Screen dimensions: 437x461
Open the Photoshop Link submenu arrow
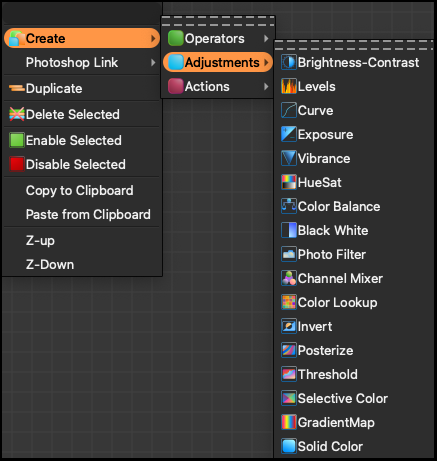tap(153, 62)
